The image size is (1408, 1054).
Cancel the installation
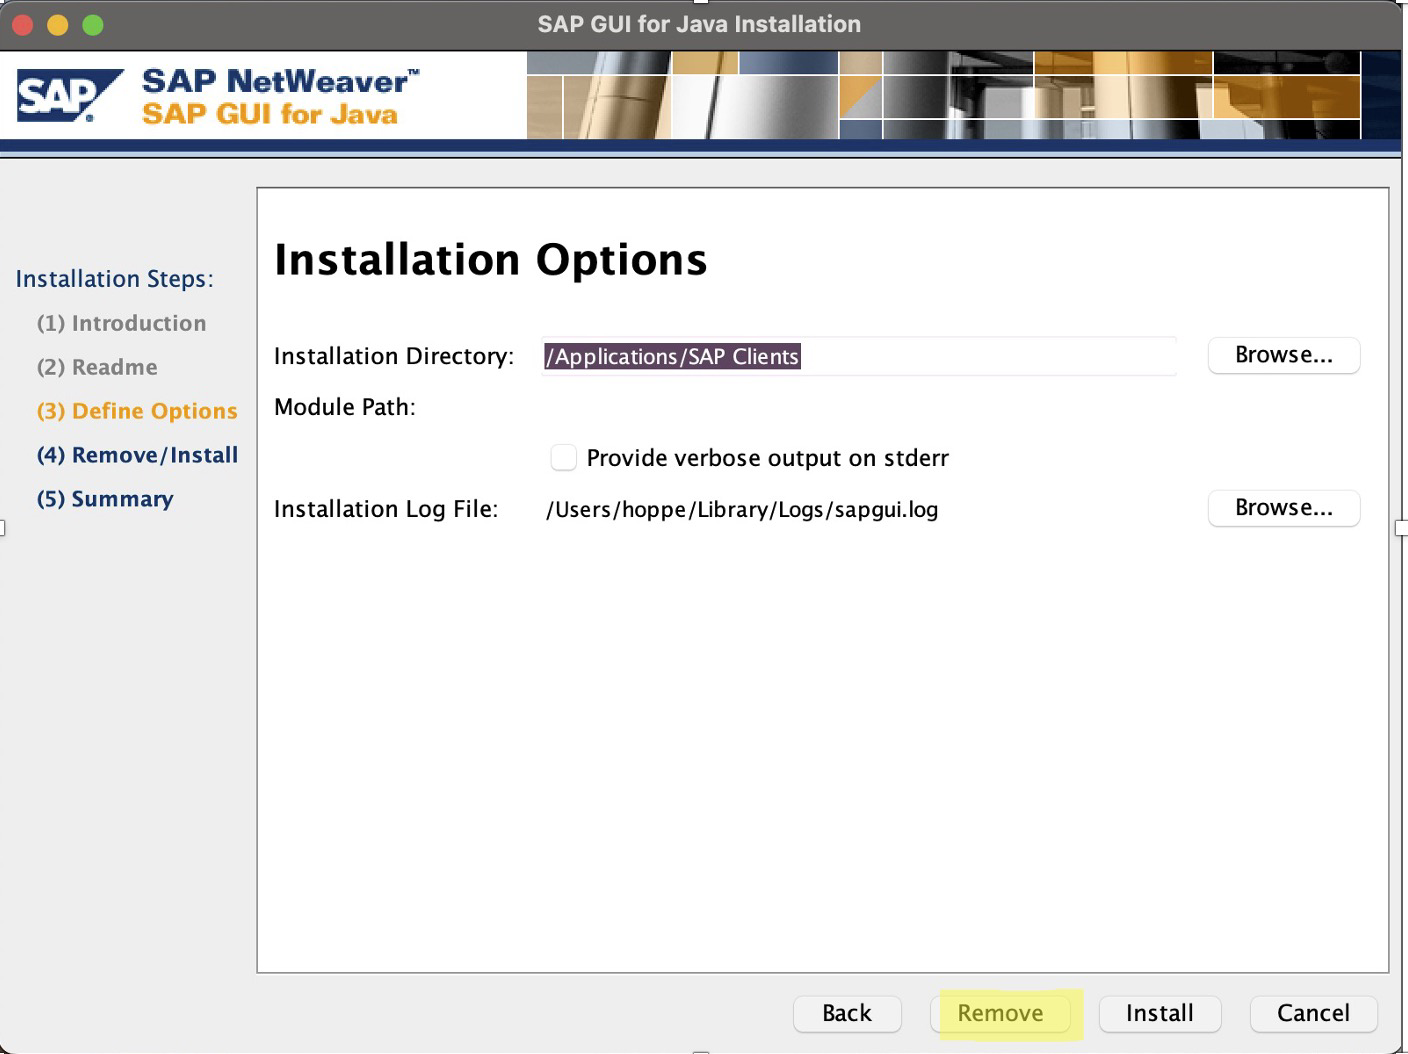click(x=1313, y=1013)
